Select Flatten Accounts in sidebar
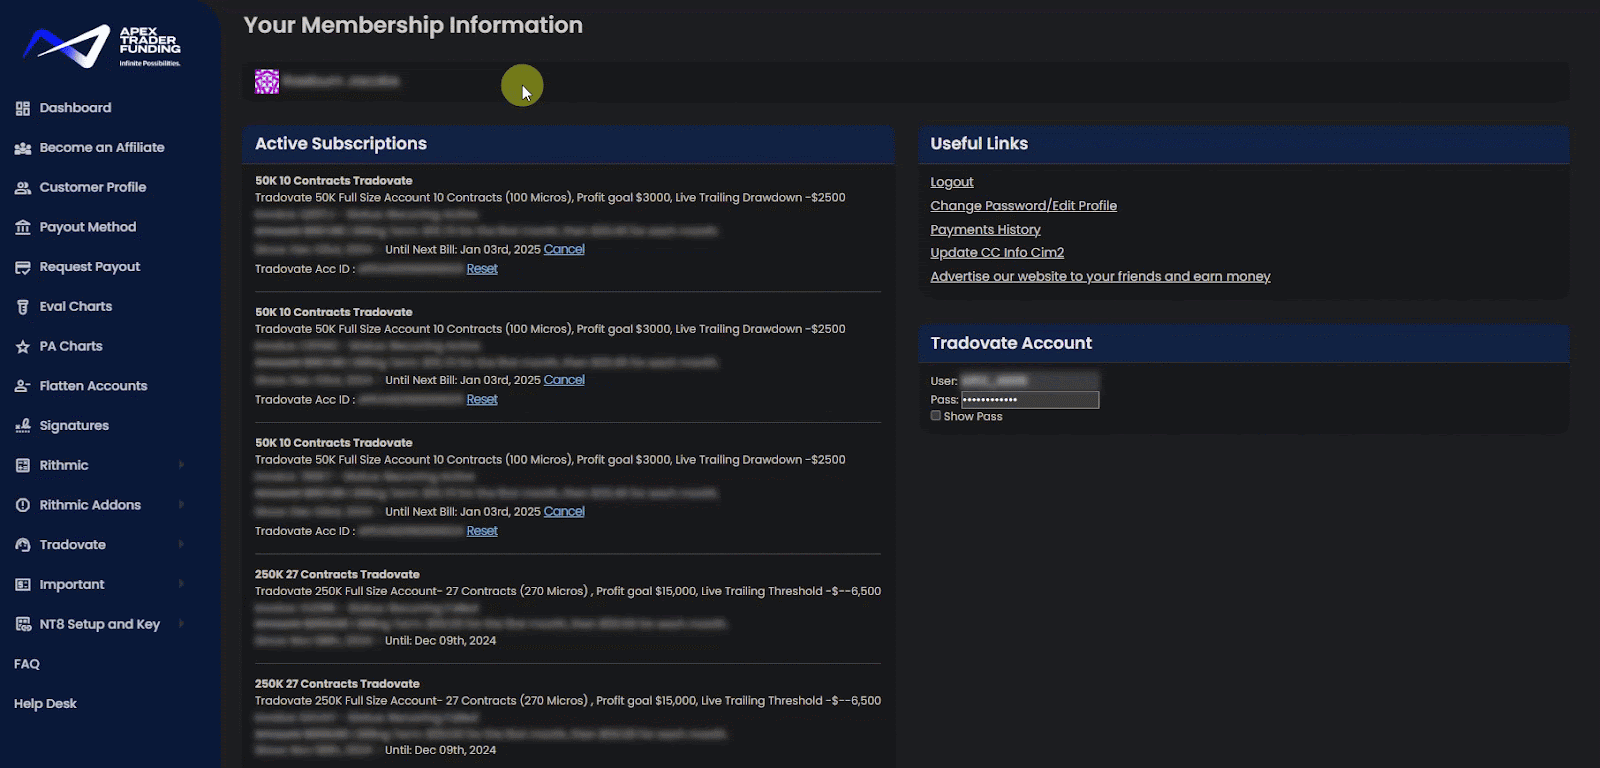Screen dimensions: 1600x768 (x=93, y=386)
